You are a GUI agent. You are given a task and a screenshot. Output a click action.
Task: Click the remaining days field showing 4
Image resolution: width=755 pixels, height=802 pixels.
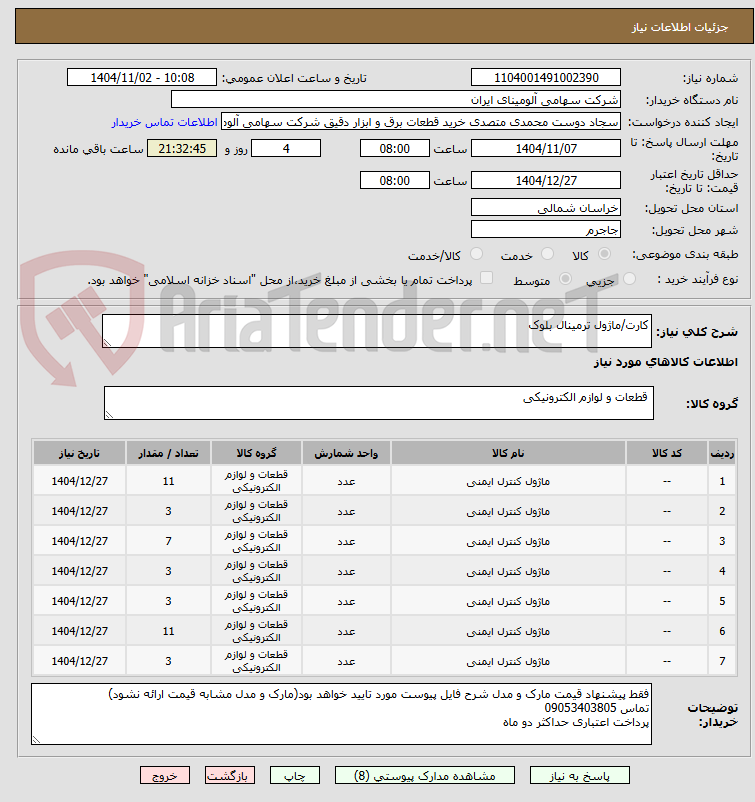tap(286, 149)
